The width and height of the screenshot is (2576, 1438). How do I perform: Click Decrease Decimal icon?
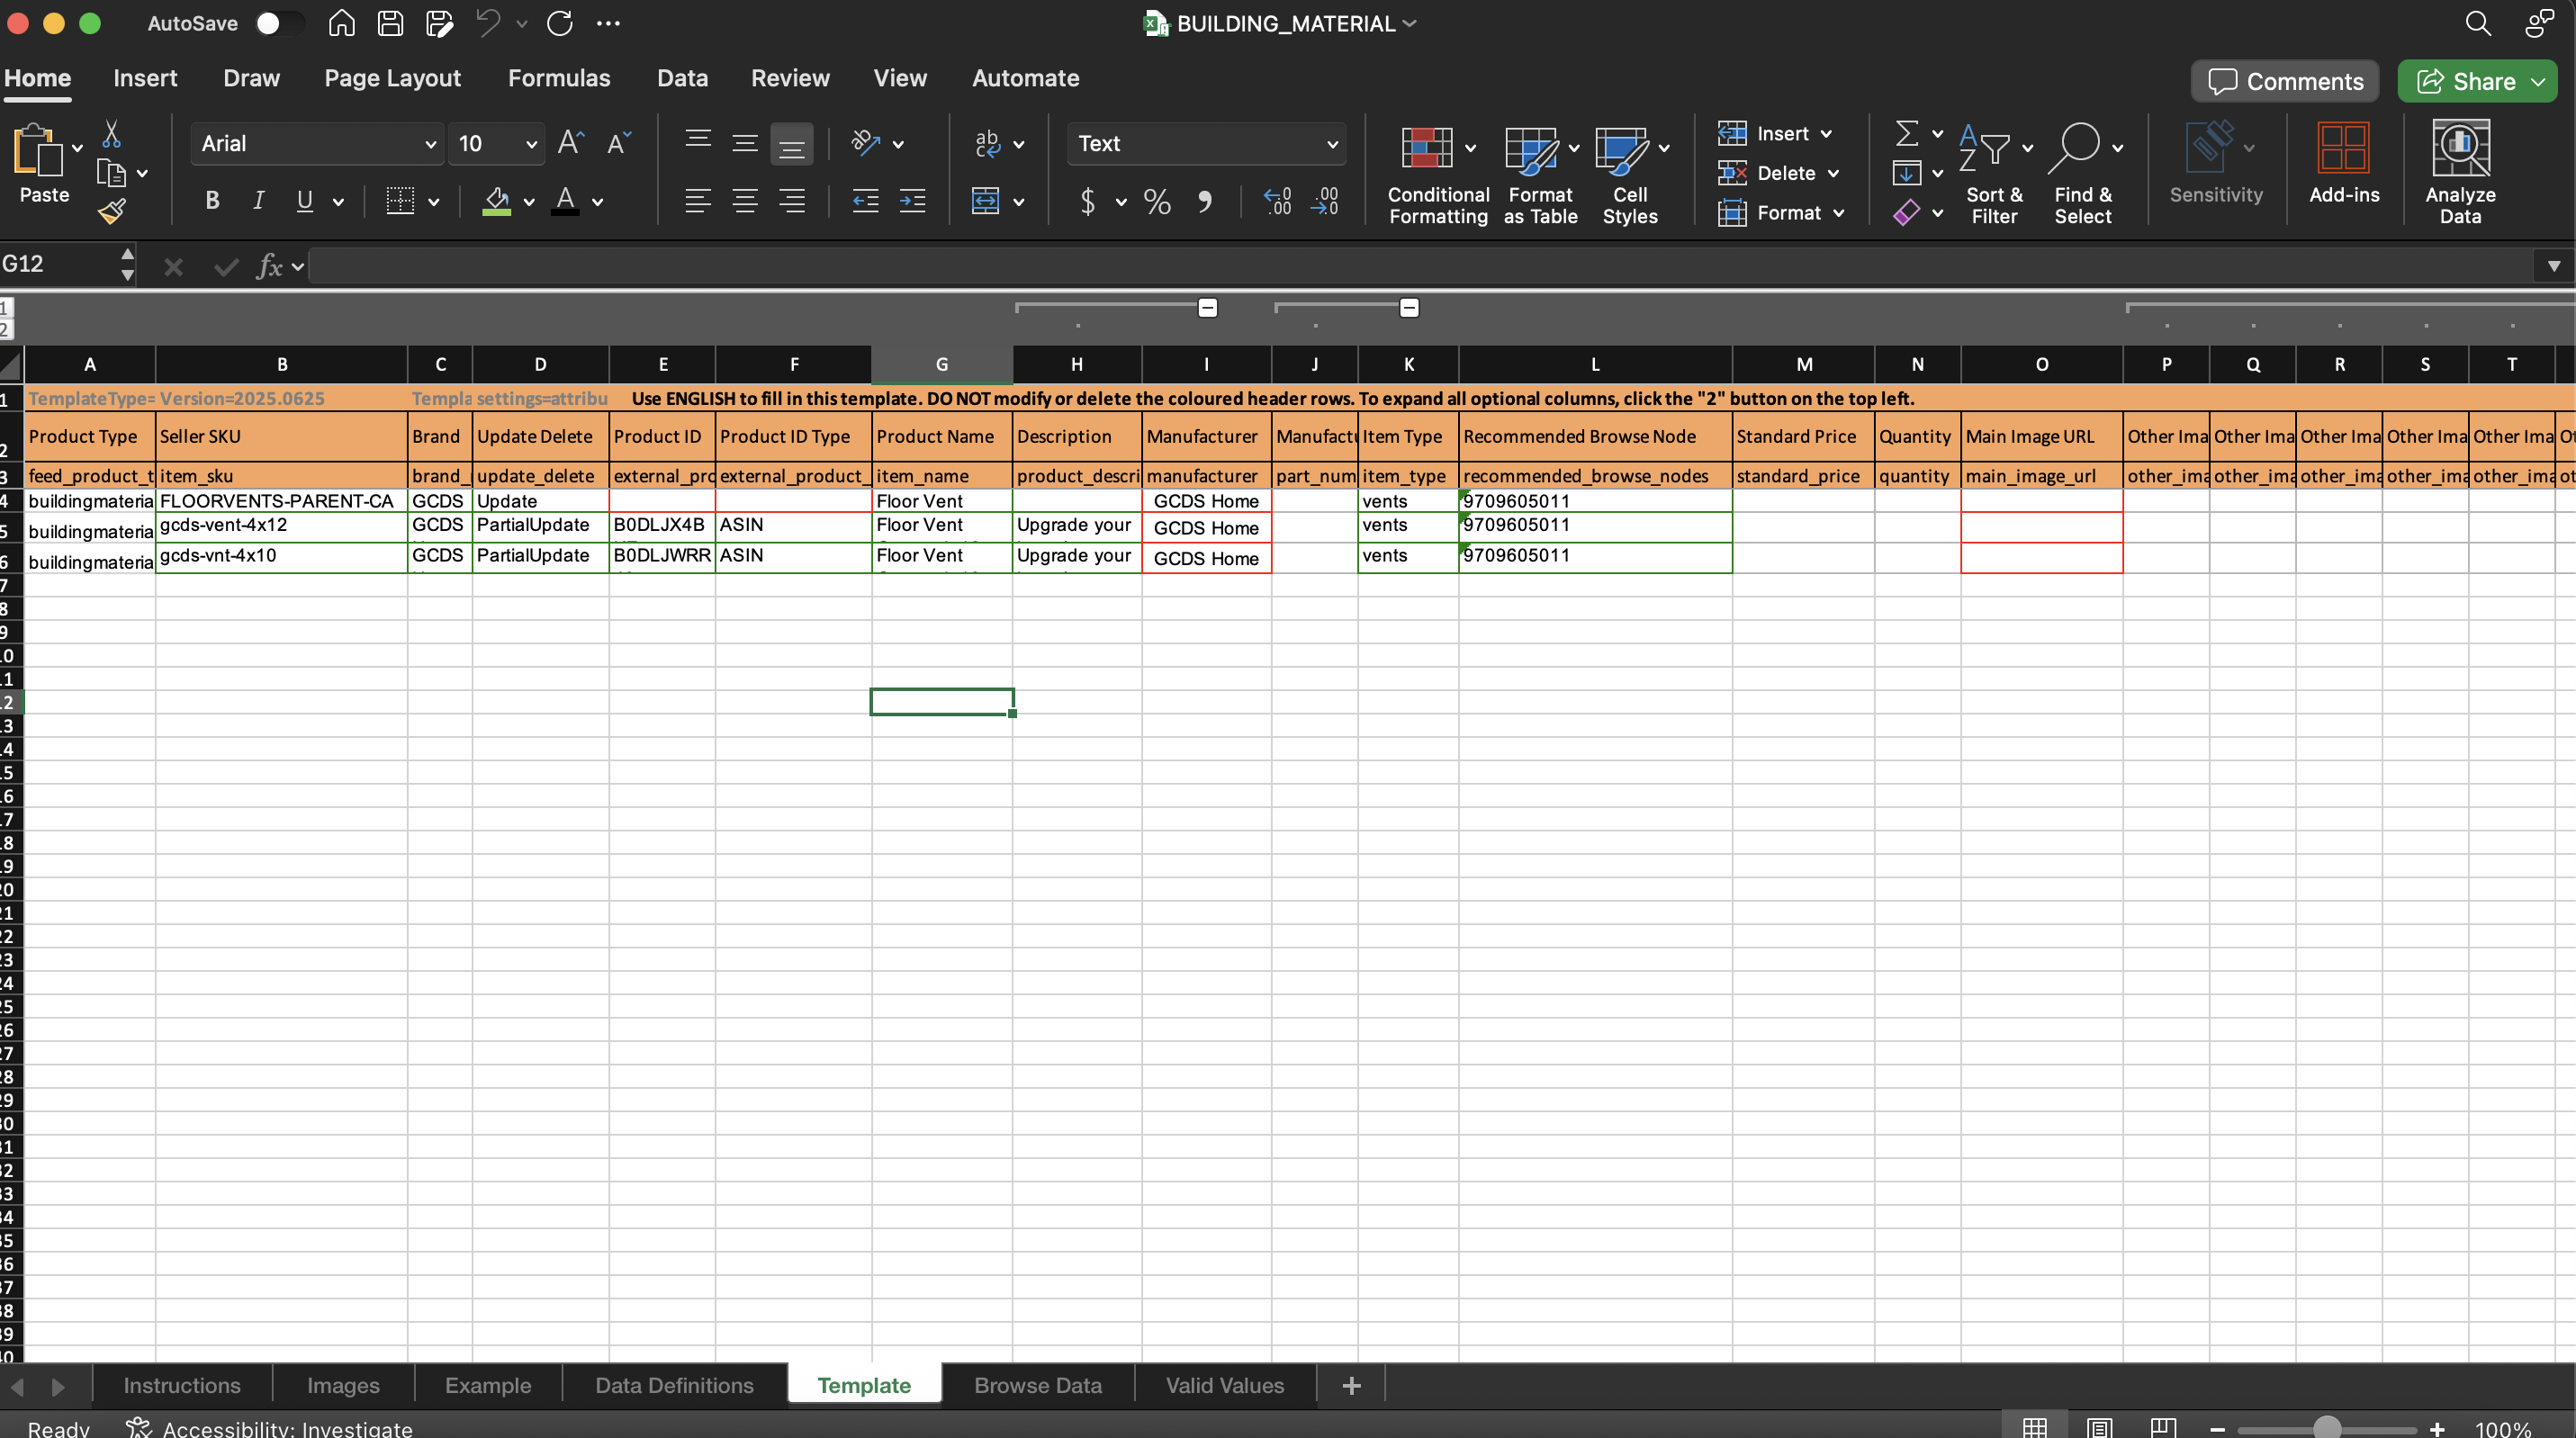(1324, 201)
